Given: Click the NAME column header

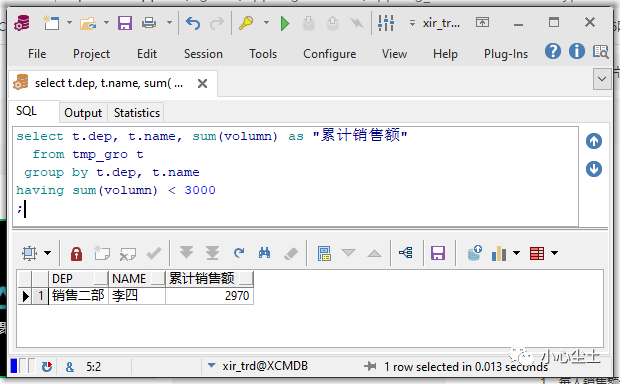Looking at the screenshot, I should (x=137, y=278).
